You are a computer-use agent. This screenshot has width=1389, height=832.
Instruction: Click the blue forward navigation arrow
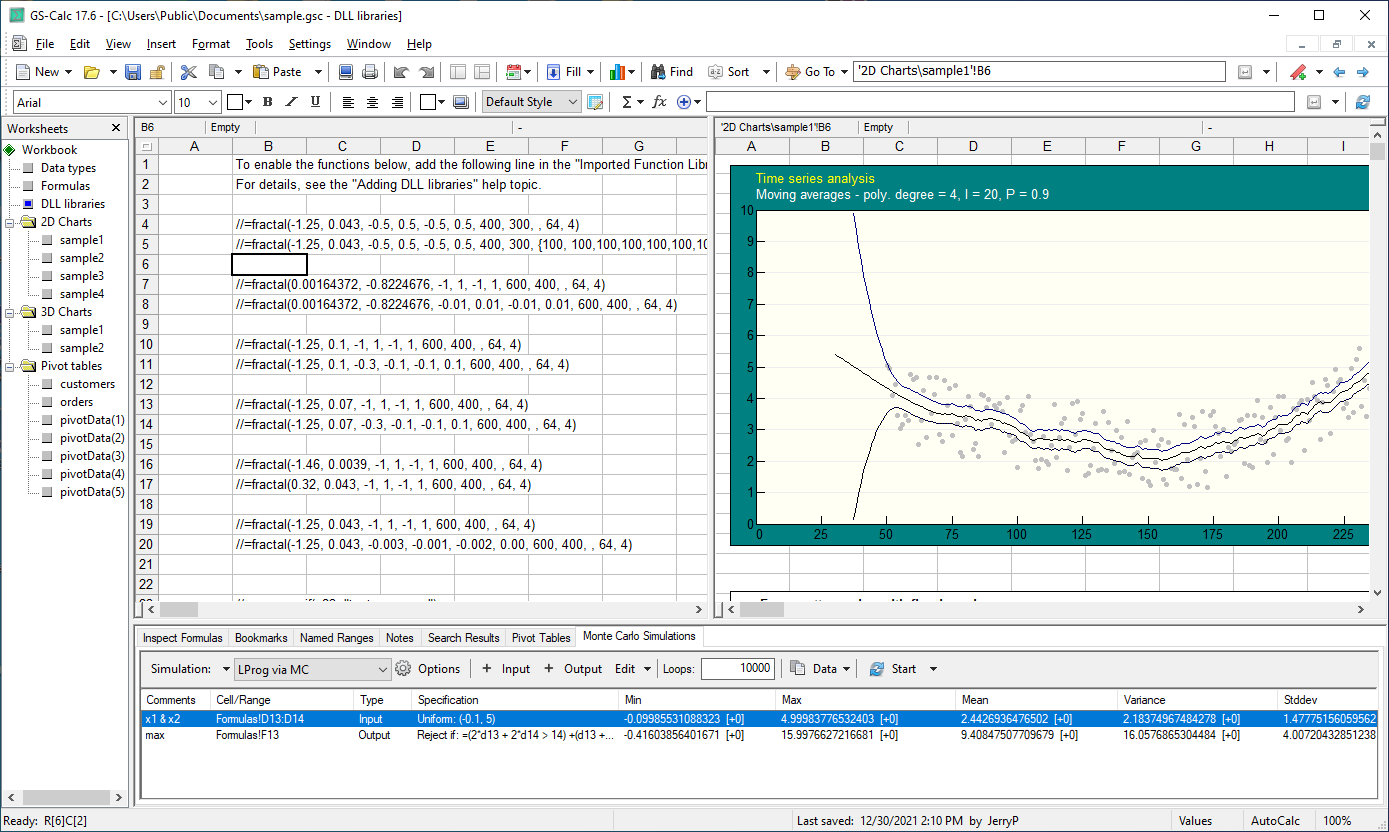pyautogui.click(x=1362, y=72)
